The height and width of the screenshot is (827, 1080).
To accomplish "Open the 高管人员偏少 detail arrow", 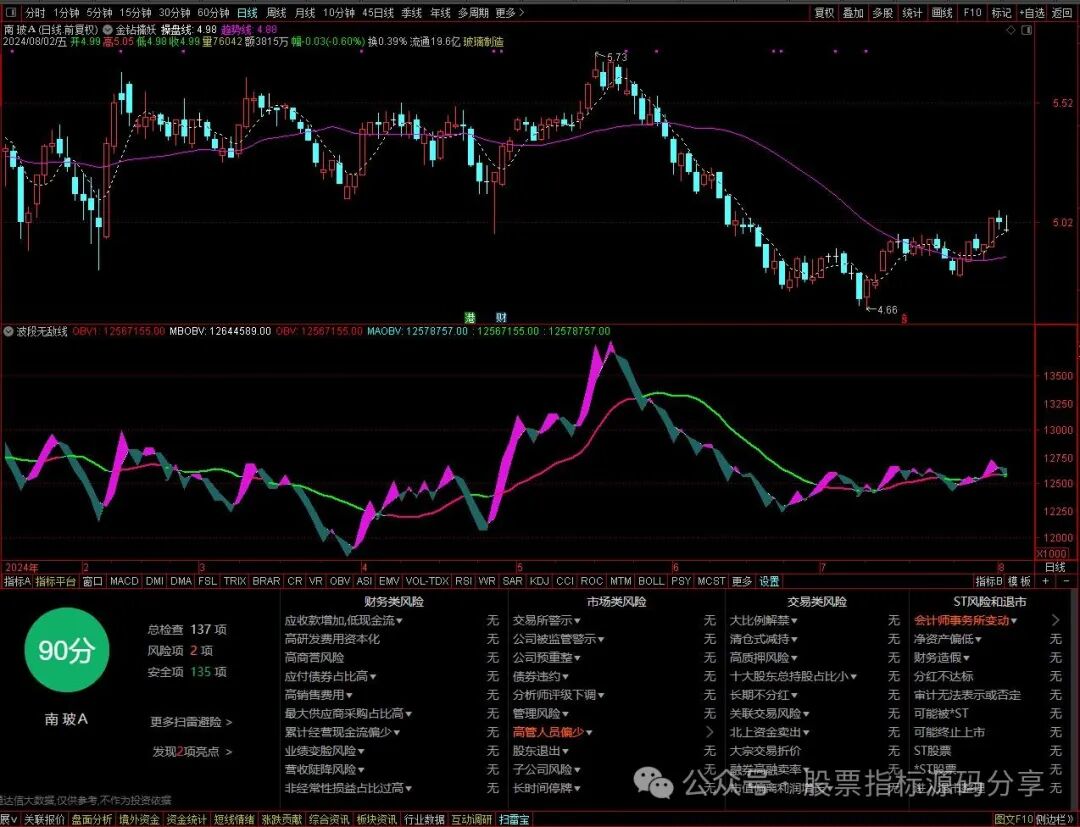I will click(x=709, y=732).
